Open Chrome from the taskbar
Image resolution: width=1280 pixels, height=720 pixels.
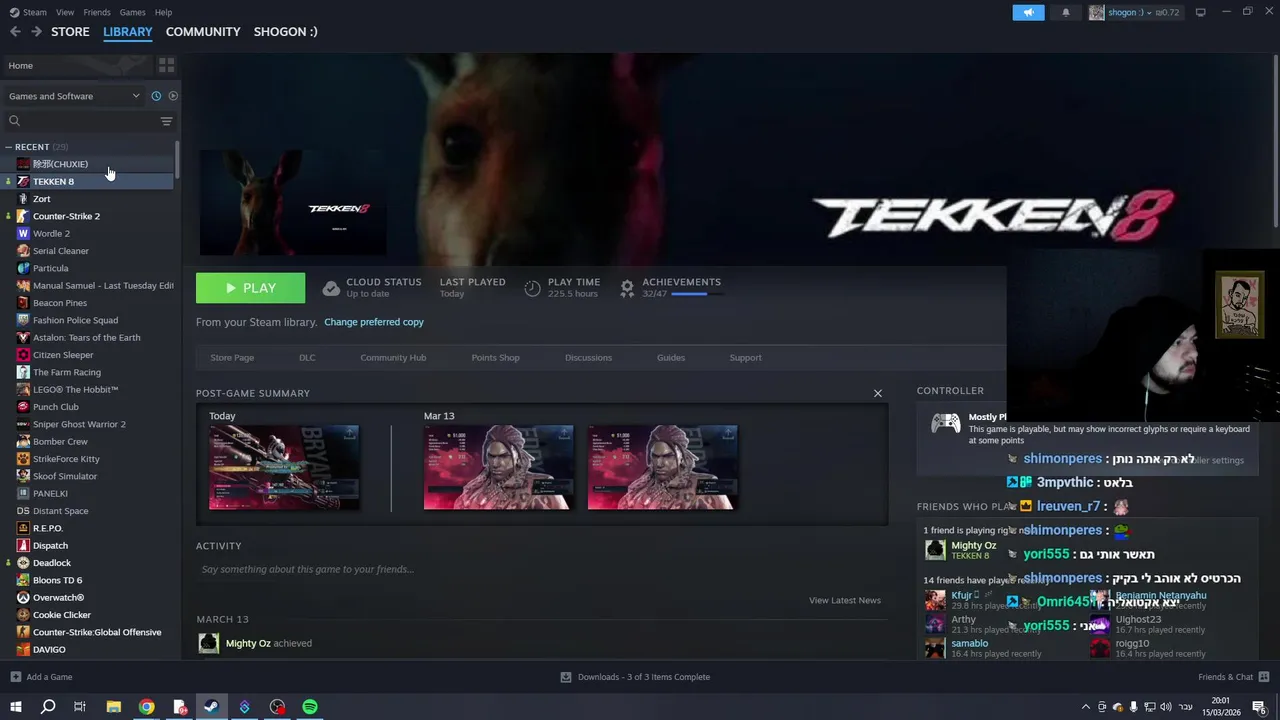(147, 707)
